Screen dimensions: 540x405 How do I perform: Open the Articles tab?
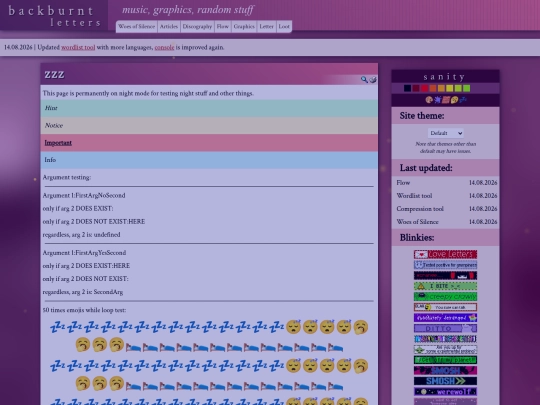coord(169,27)
